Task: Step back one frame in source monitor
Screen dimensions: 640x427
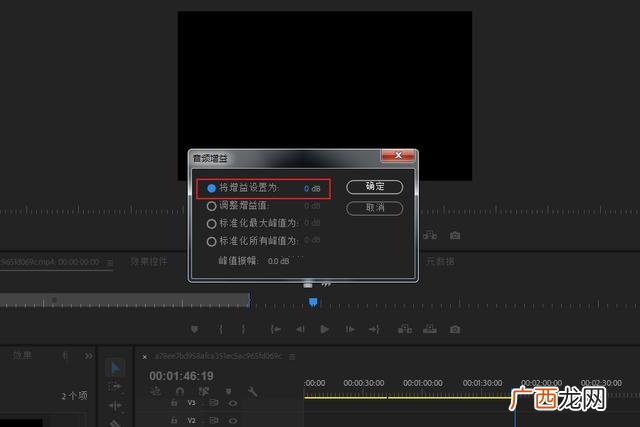Action: pyautogui.click(x=300, y=329)
